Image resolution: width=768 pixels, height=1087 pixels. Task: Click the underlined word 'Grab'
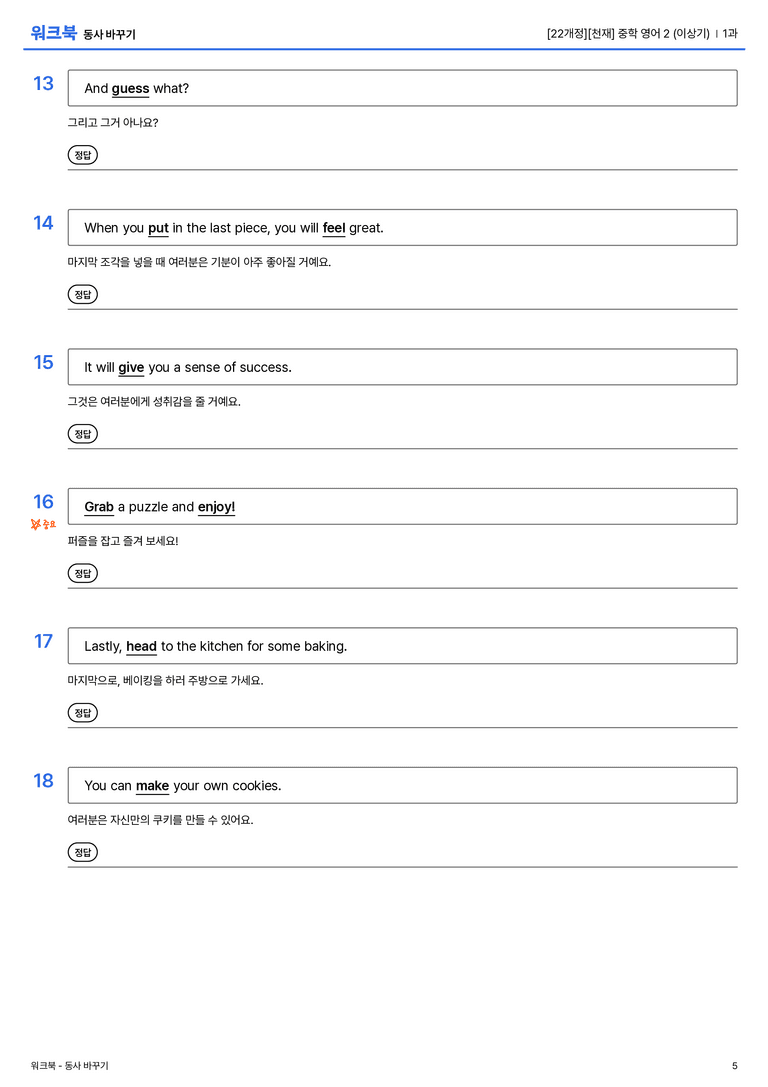point(99,507)
